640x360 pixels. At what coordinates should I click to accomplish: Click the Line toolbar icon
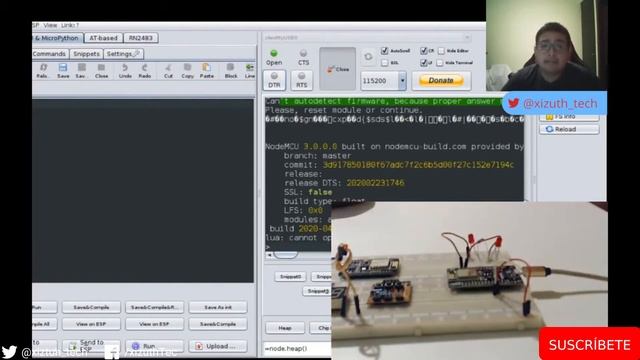pos(249,70)
